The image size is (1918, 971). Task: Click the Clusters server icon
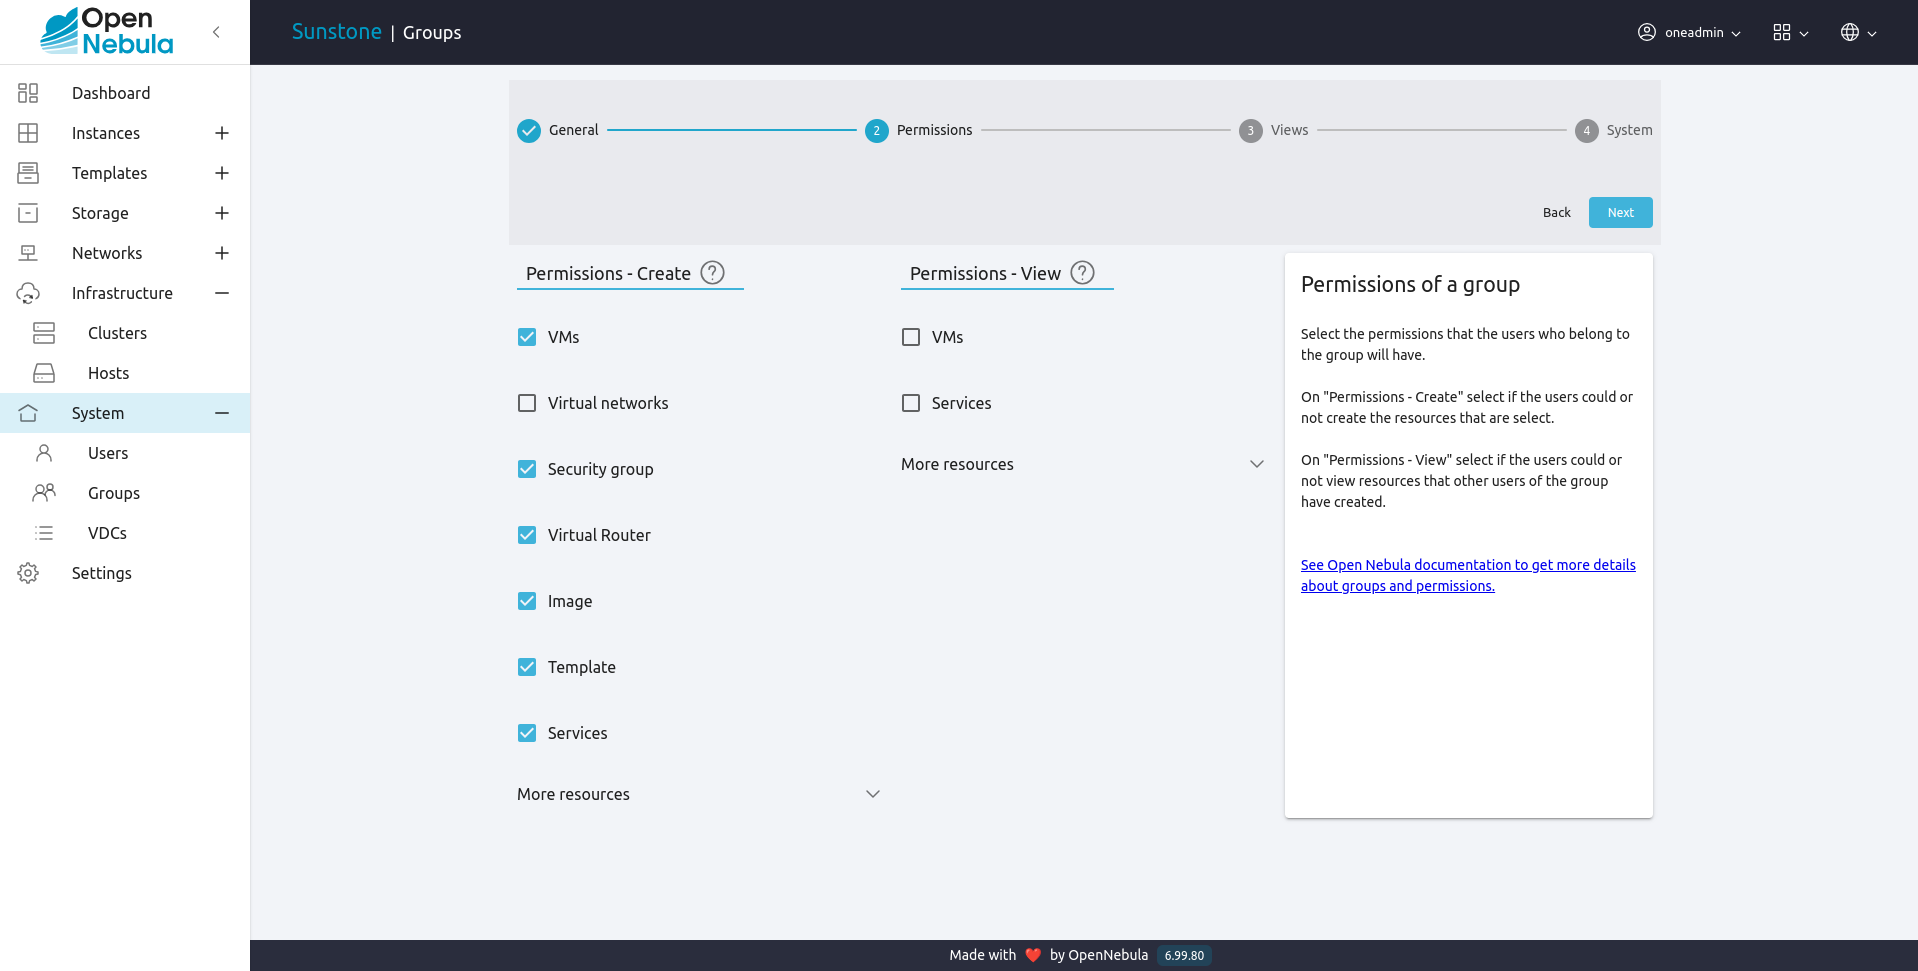pos(44,333)
